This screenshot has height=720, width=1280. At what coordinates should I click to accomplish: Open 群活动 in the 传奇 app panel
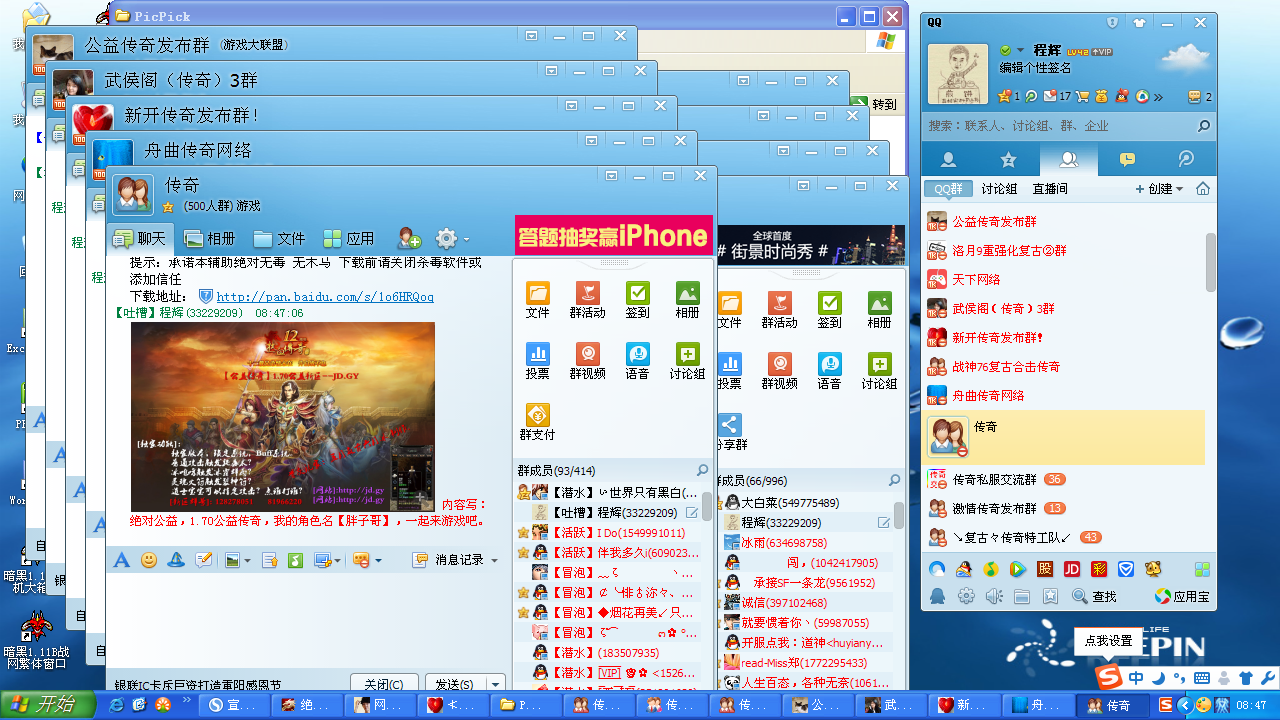point(587,300)
